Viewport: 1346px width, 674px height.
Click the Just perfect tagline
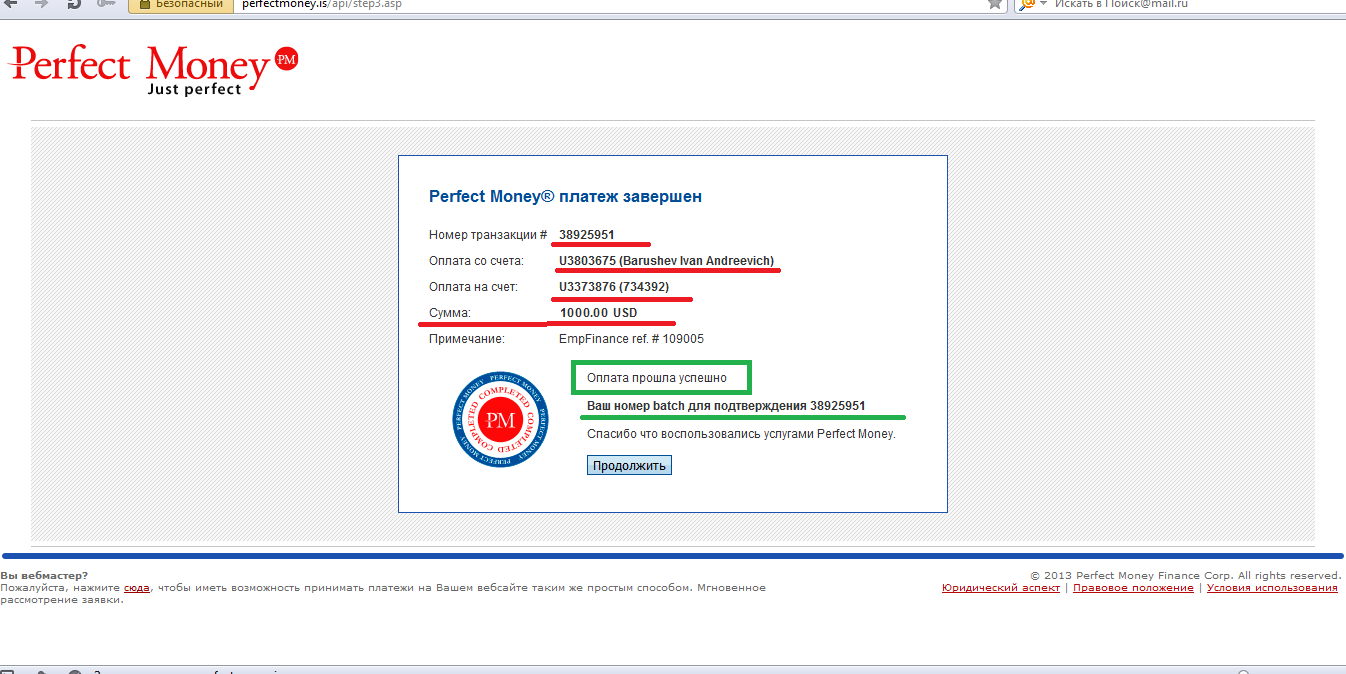click(194, 89)
